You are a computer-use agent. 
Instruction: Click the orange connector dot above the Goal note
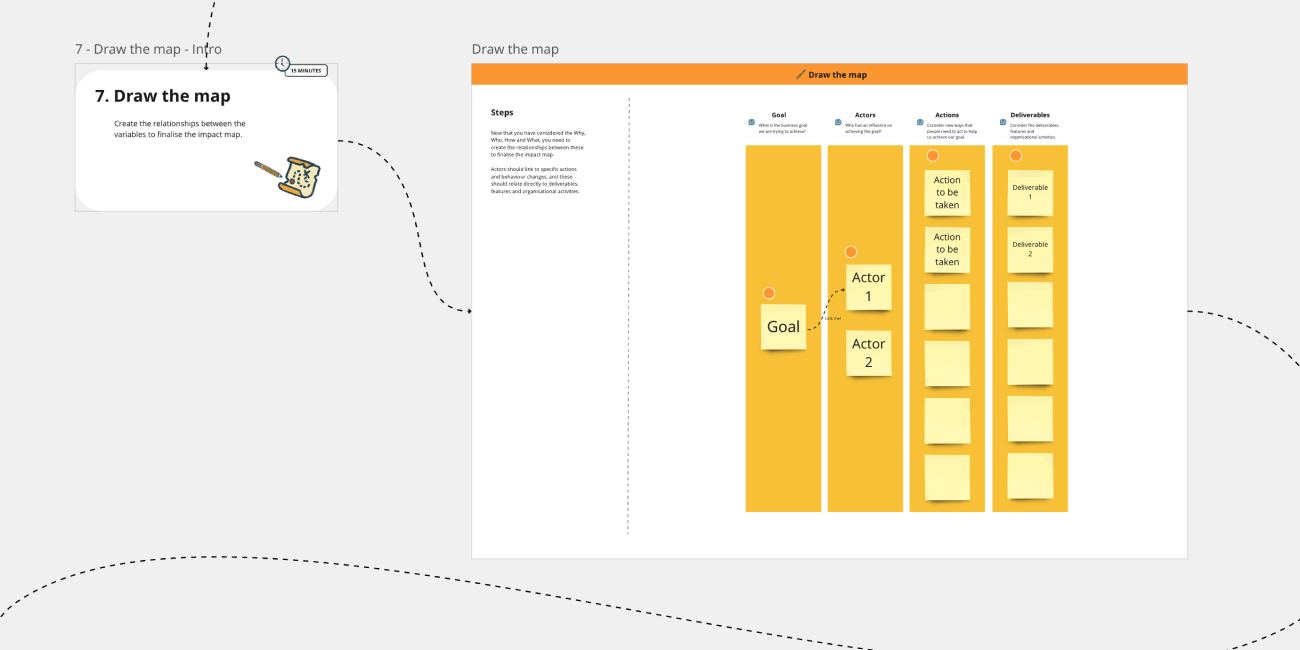click(769, 293)
